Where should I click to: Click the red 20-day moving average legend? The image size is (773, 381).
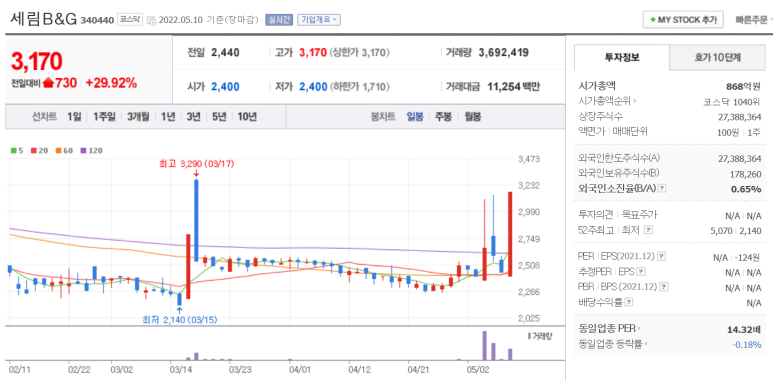coord(39,150)
